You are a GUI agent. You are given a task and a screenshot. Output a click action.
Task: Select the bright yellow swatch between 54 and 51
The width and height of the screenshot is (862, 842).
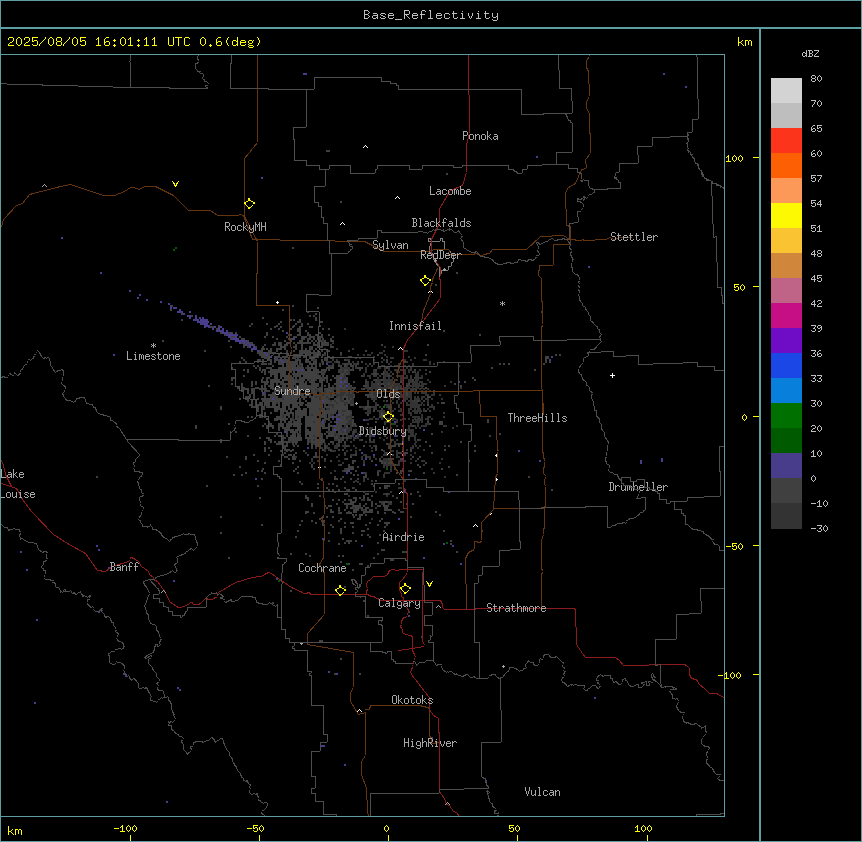tap(786, 215)
